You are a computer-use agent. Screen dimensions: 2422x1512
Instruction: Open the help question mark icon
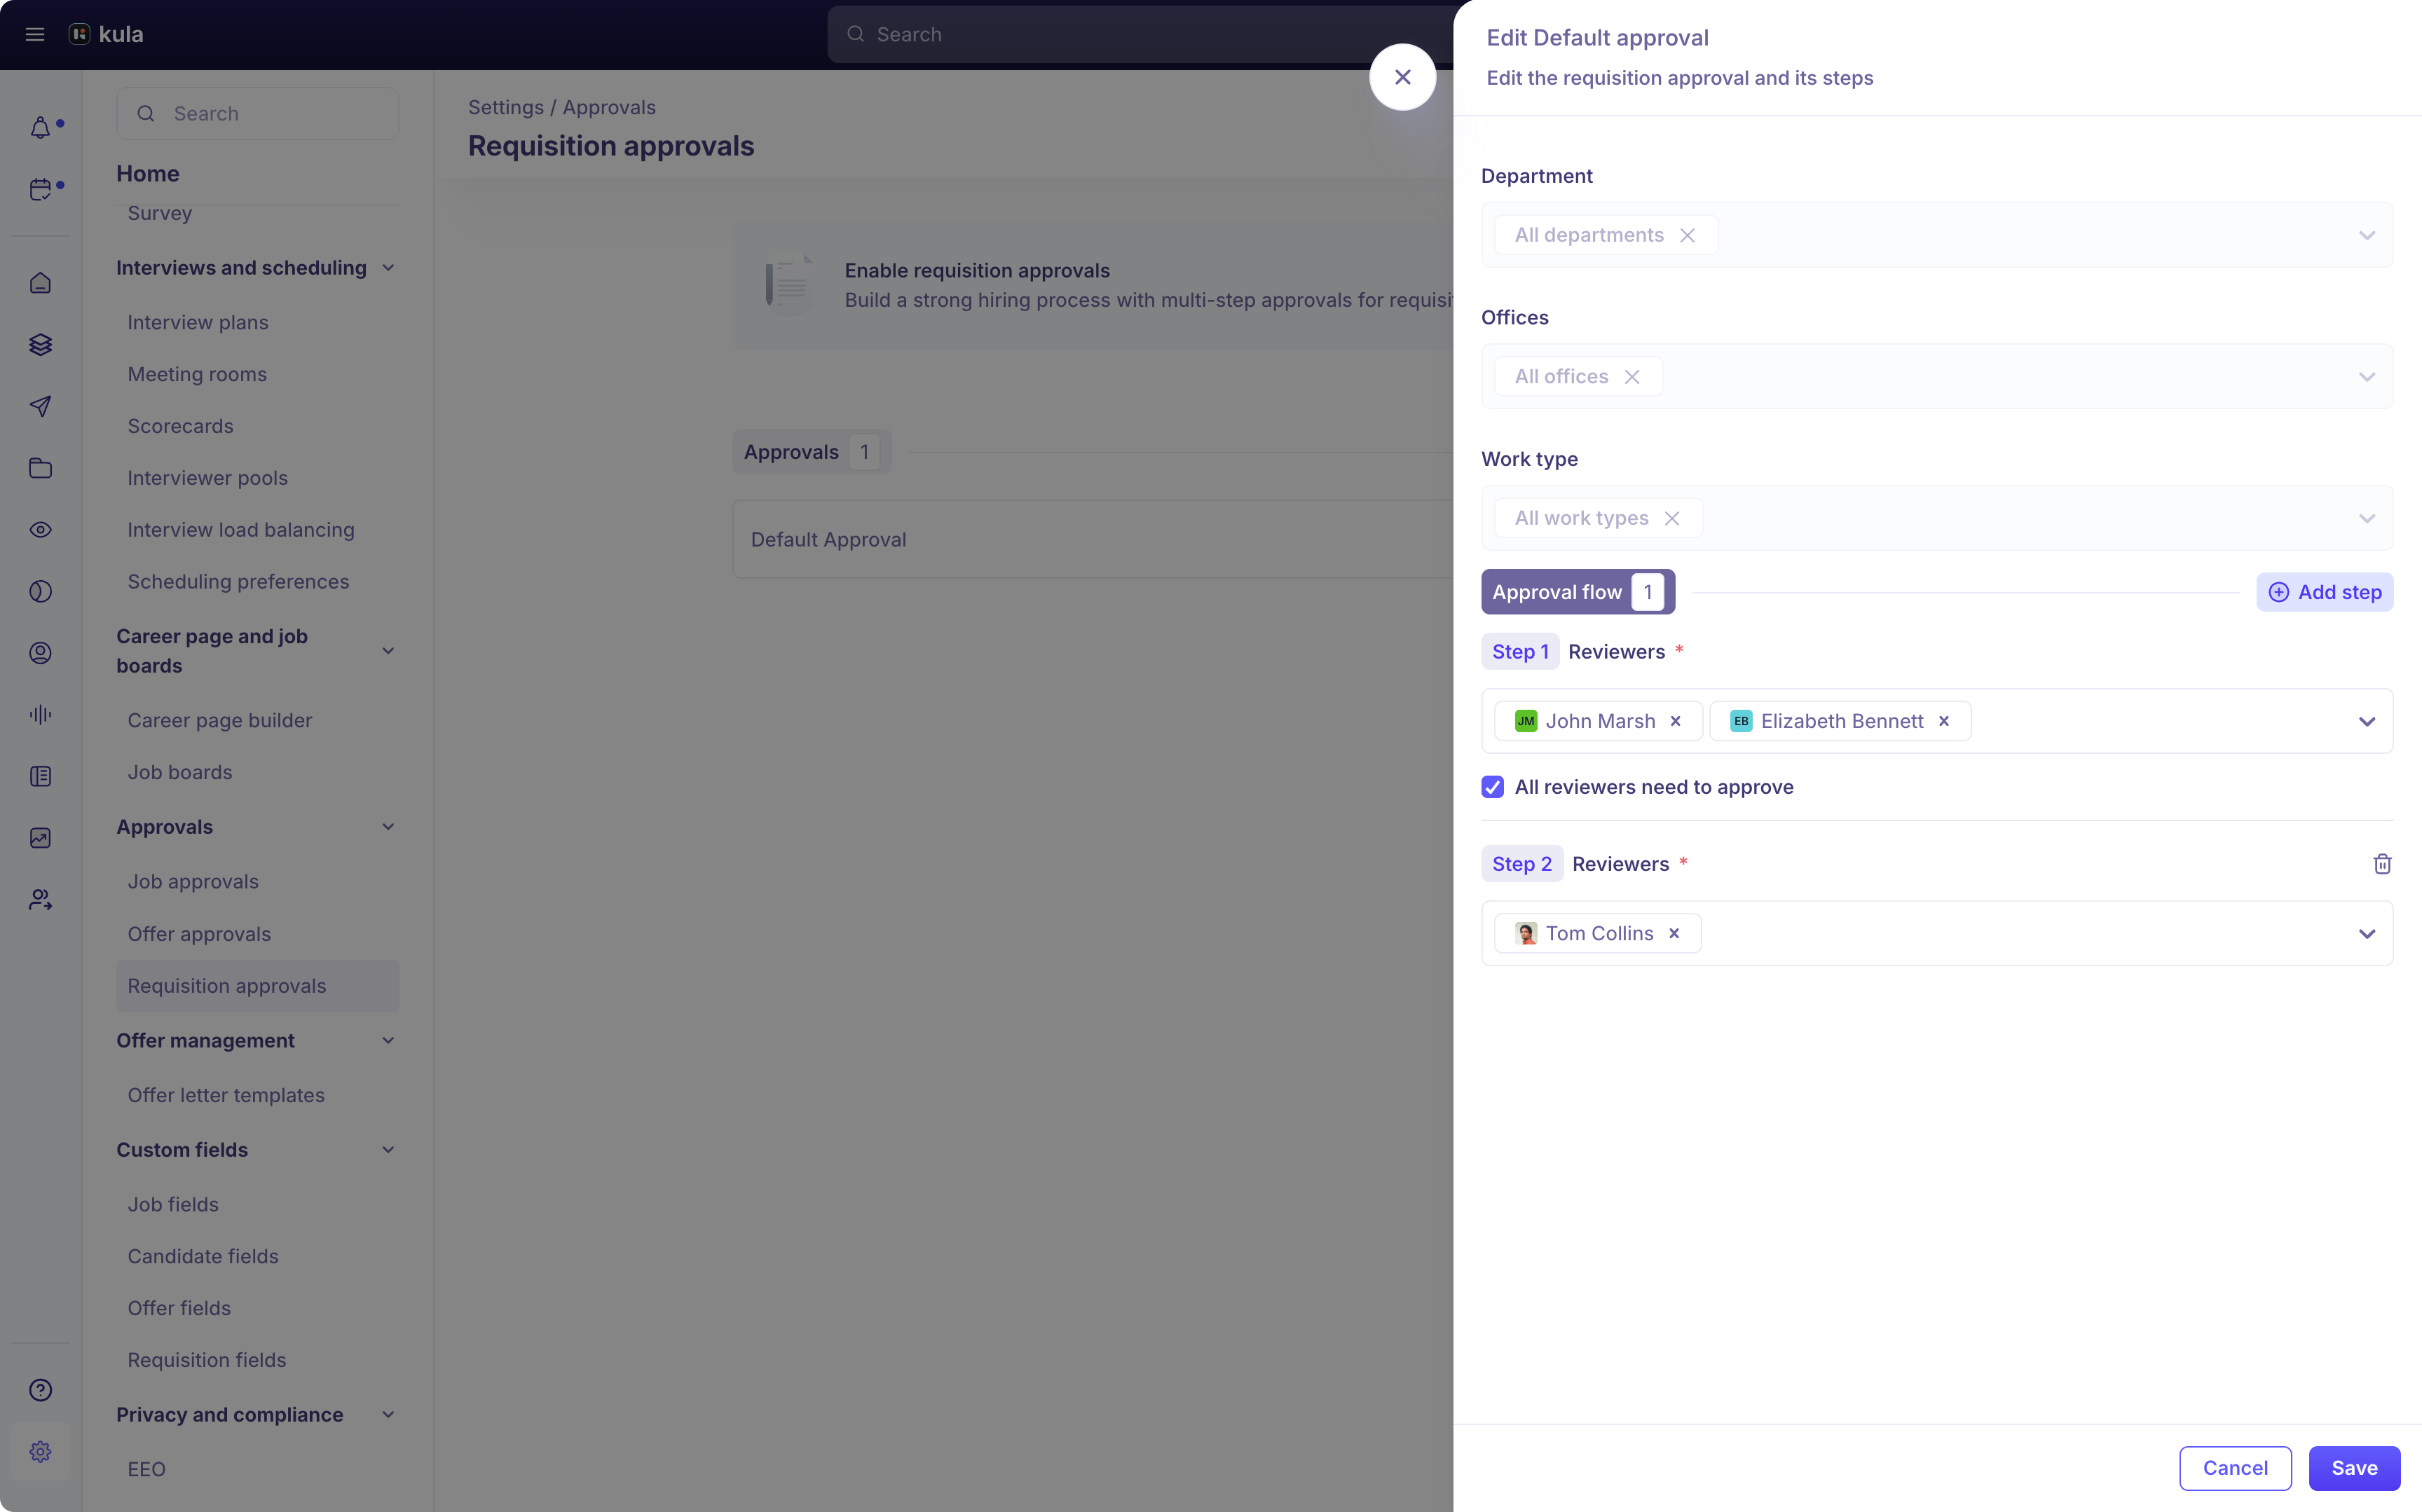[40, 1390]
